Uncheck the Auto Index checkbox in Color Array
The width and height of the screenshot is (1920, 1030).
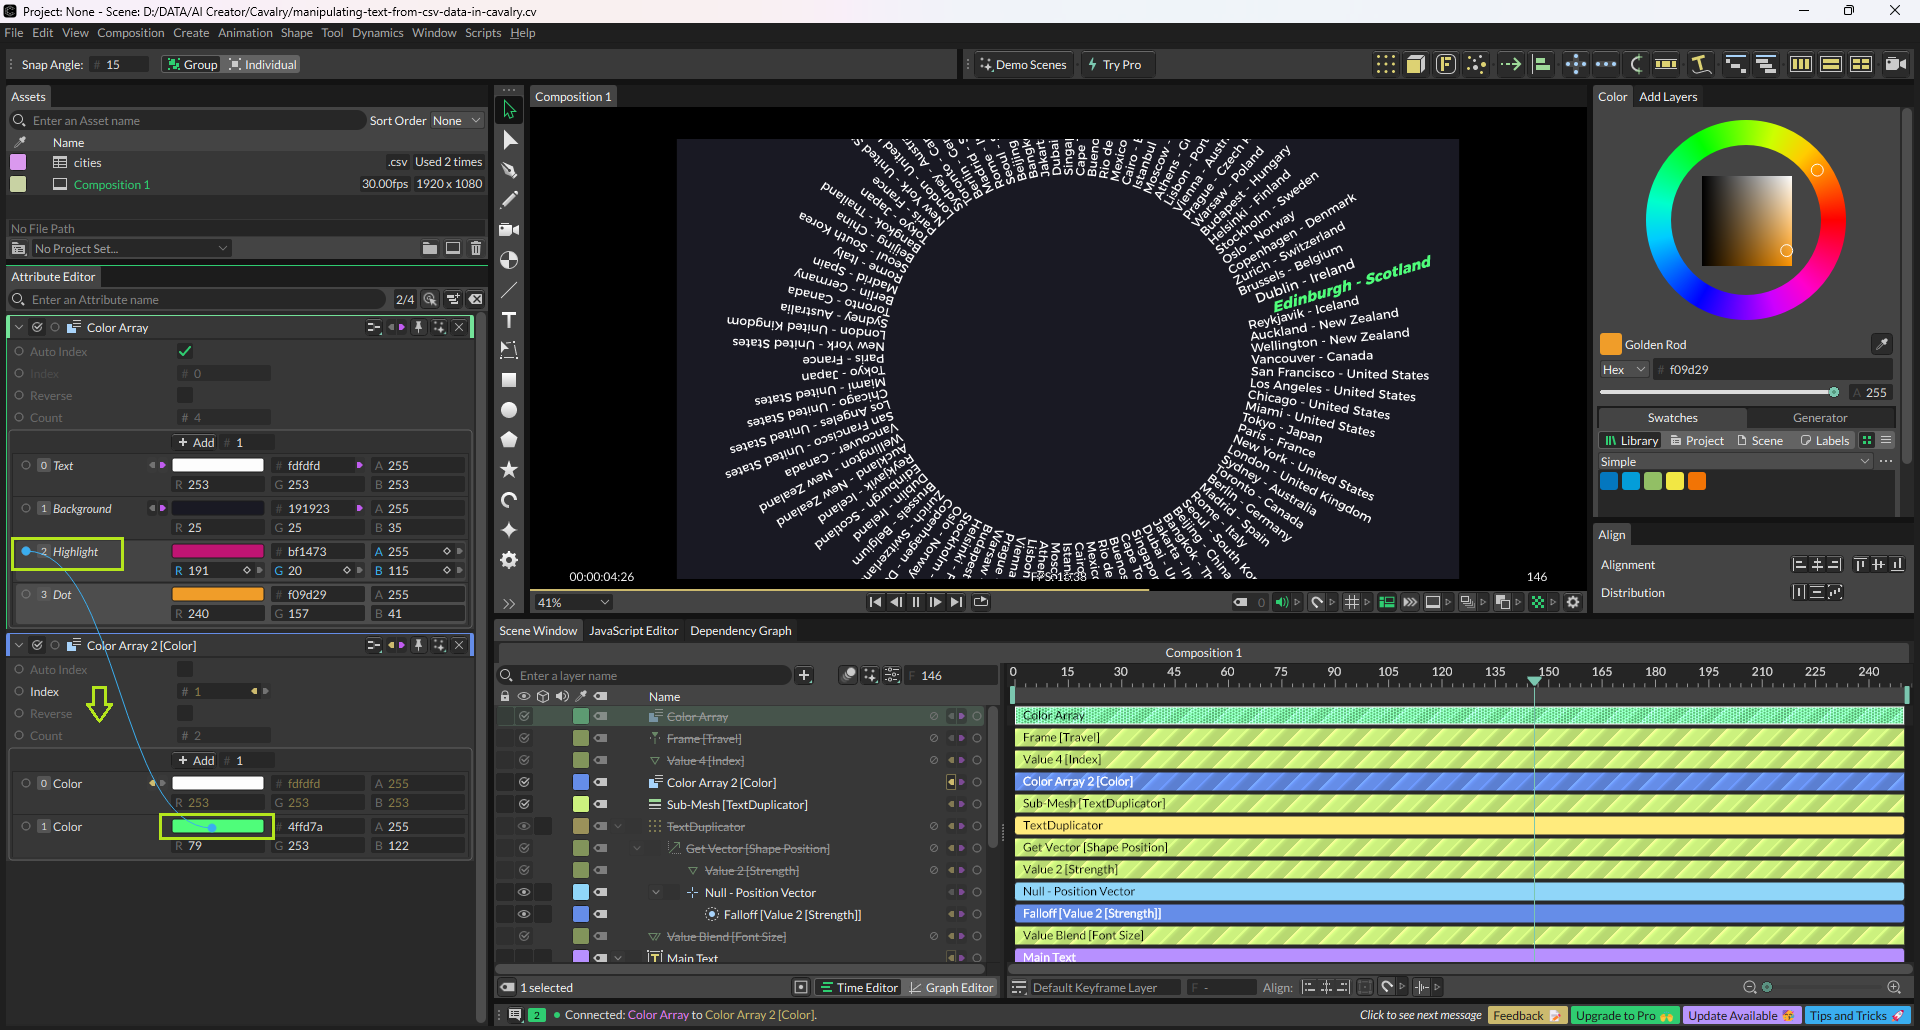pos(185,351)
